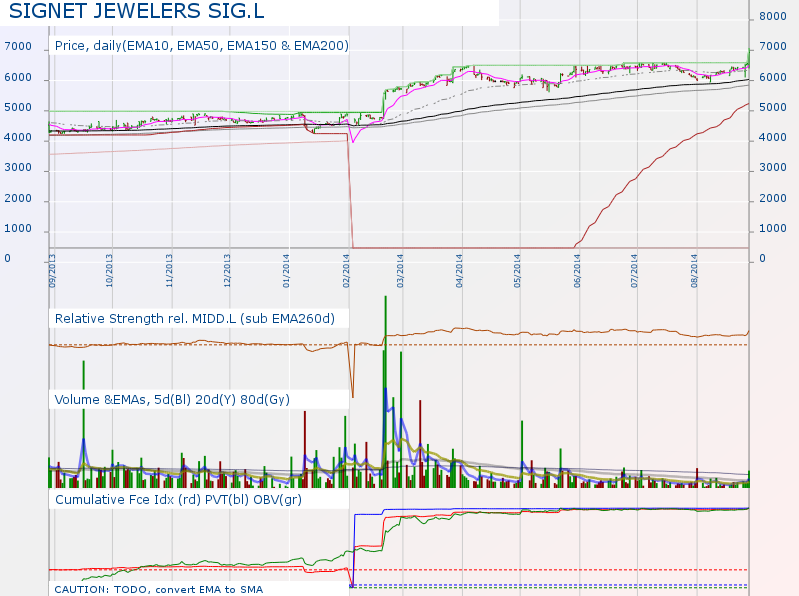Click the 06/2014 date axis label
This screenshot has width=799, height=596.
click(577, 271)
